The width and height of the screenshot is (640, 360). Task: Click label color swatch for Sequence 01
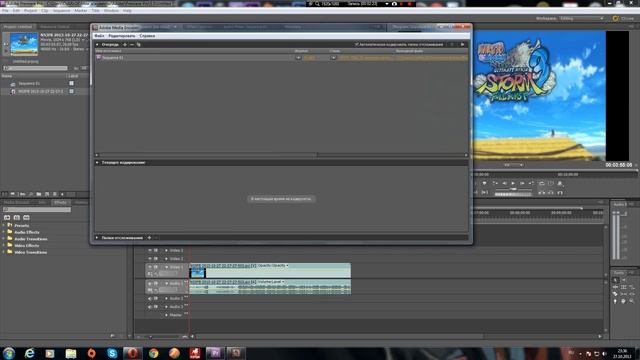pos(71,83)
